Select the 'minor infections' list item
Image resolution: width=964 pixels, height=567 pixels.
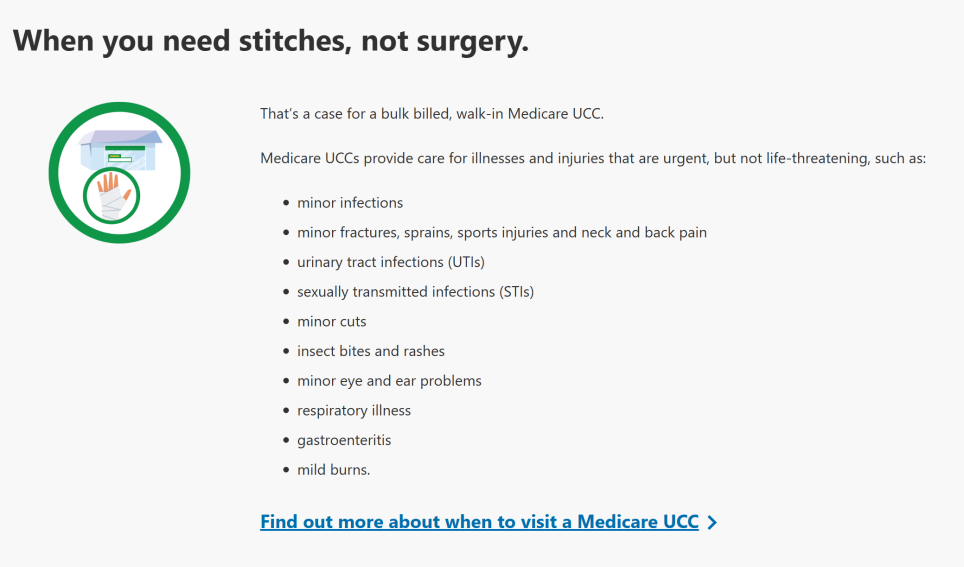click(350, 203)
